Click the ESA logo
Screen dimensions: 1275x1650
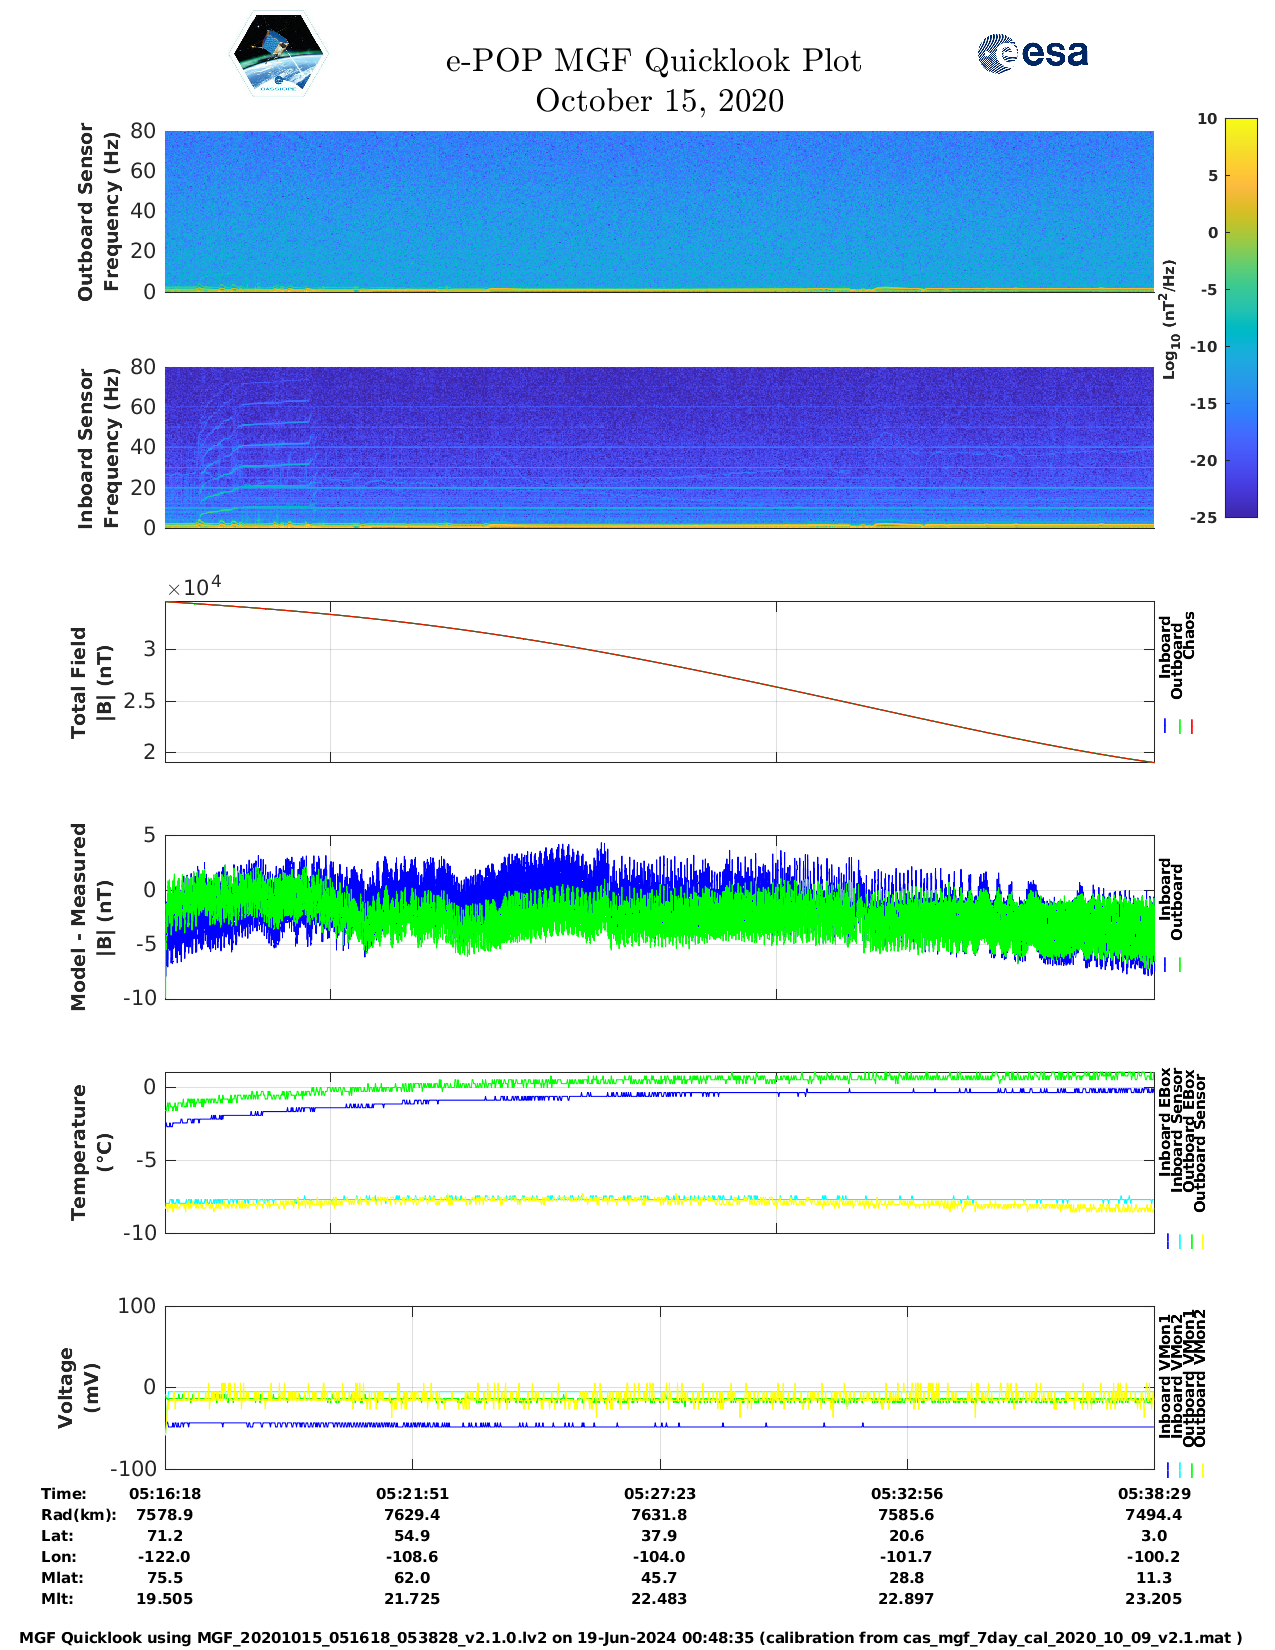(1032, 53)
